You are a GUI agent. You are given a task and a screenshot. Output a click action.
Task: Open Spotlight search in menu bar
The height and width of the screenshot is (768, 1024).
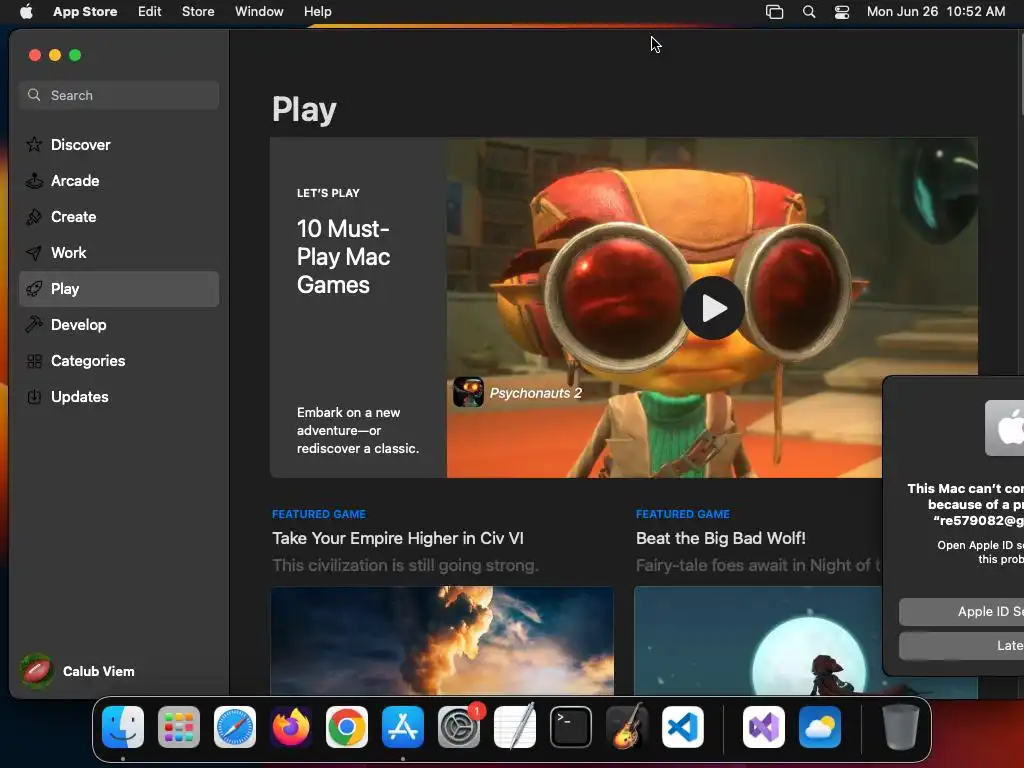(808, 11)
